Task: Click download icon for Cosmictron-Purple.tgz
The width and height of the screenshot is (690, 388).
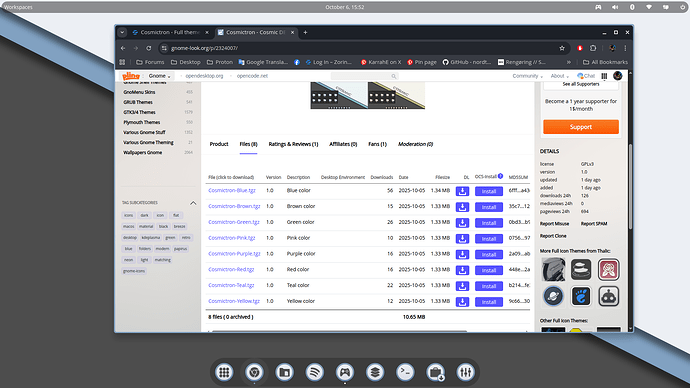Action: (x=462, y=255)
